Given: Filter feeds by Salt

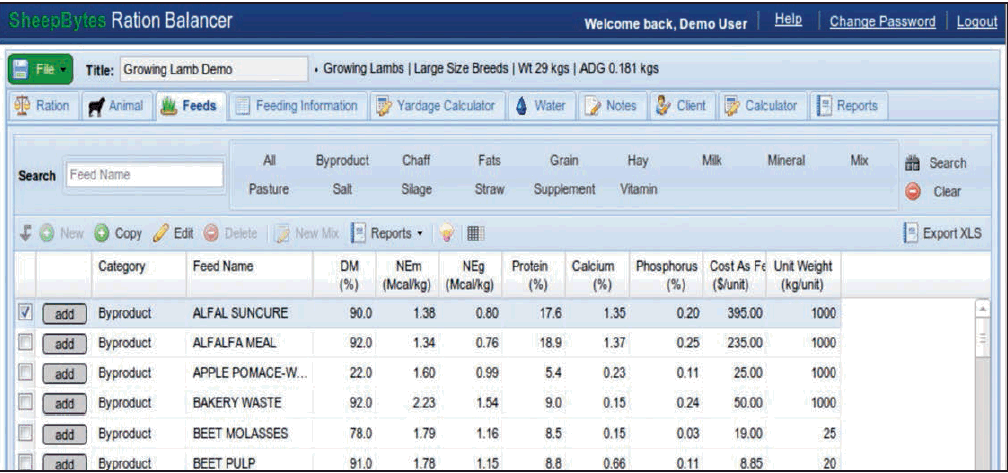Looking at the screenshot, I should tap(342, 190).
